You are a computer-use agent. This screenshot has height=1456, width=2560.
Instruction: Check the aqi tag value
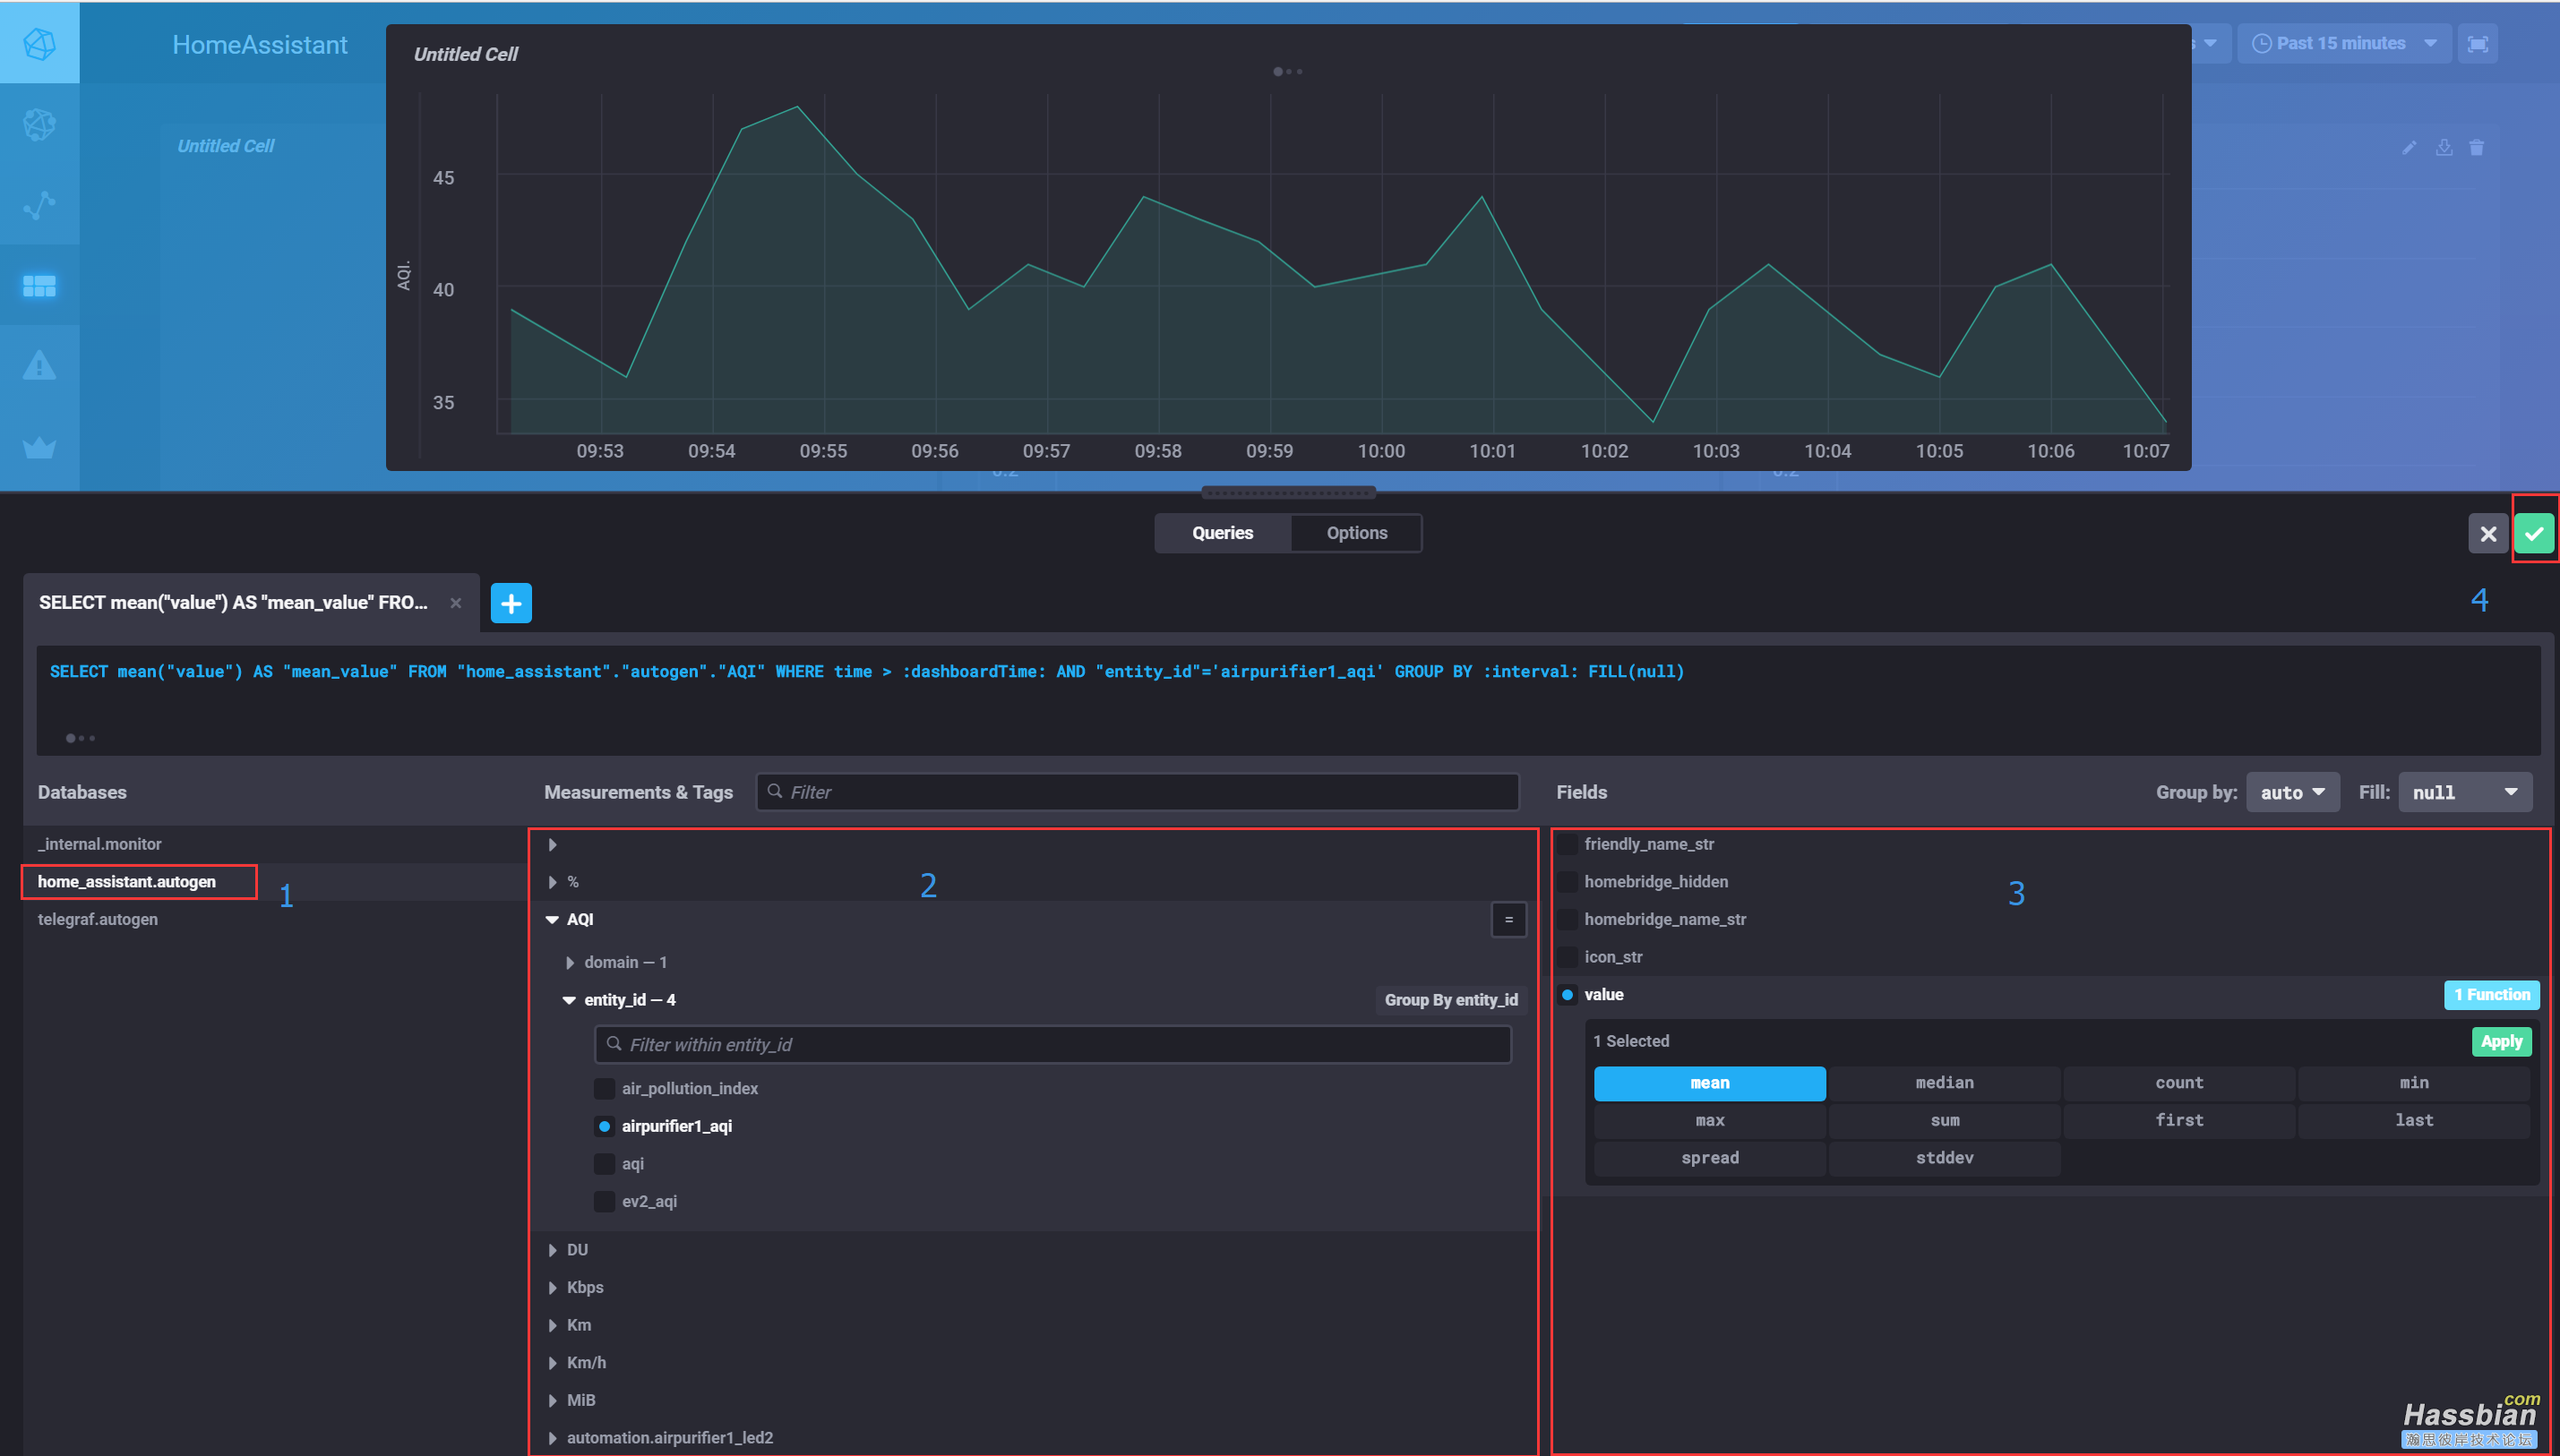[604, 1164]
